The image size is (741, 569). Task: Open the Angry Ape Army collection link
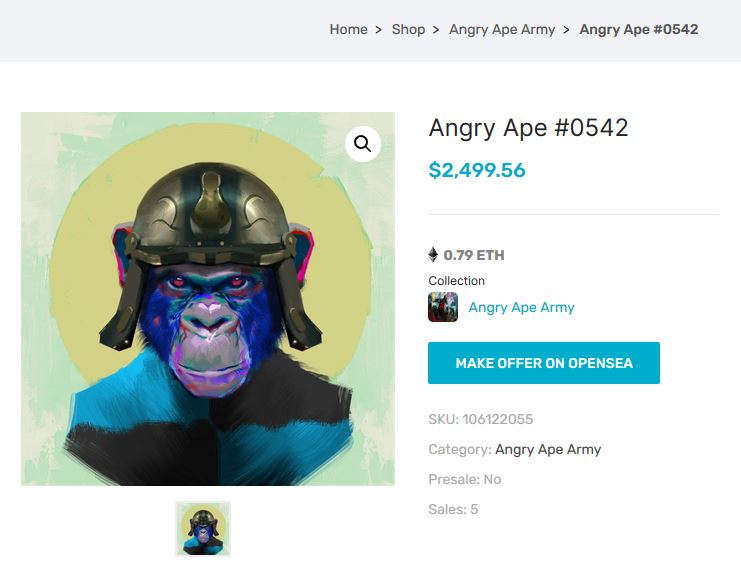[x=521, y=307]
